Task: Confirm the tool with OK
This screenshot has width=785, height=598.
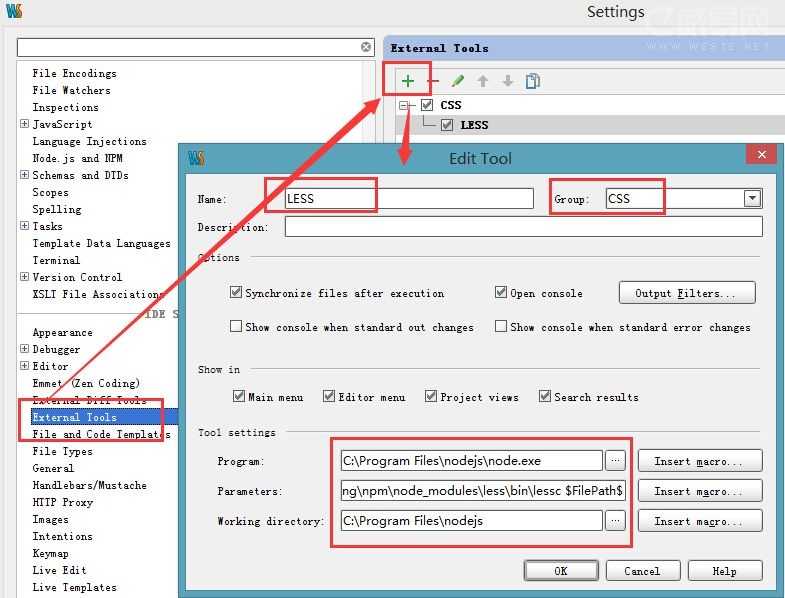Action: (x=561, y=571)
